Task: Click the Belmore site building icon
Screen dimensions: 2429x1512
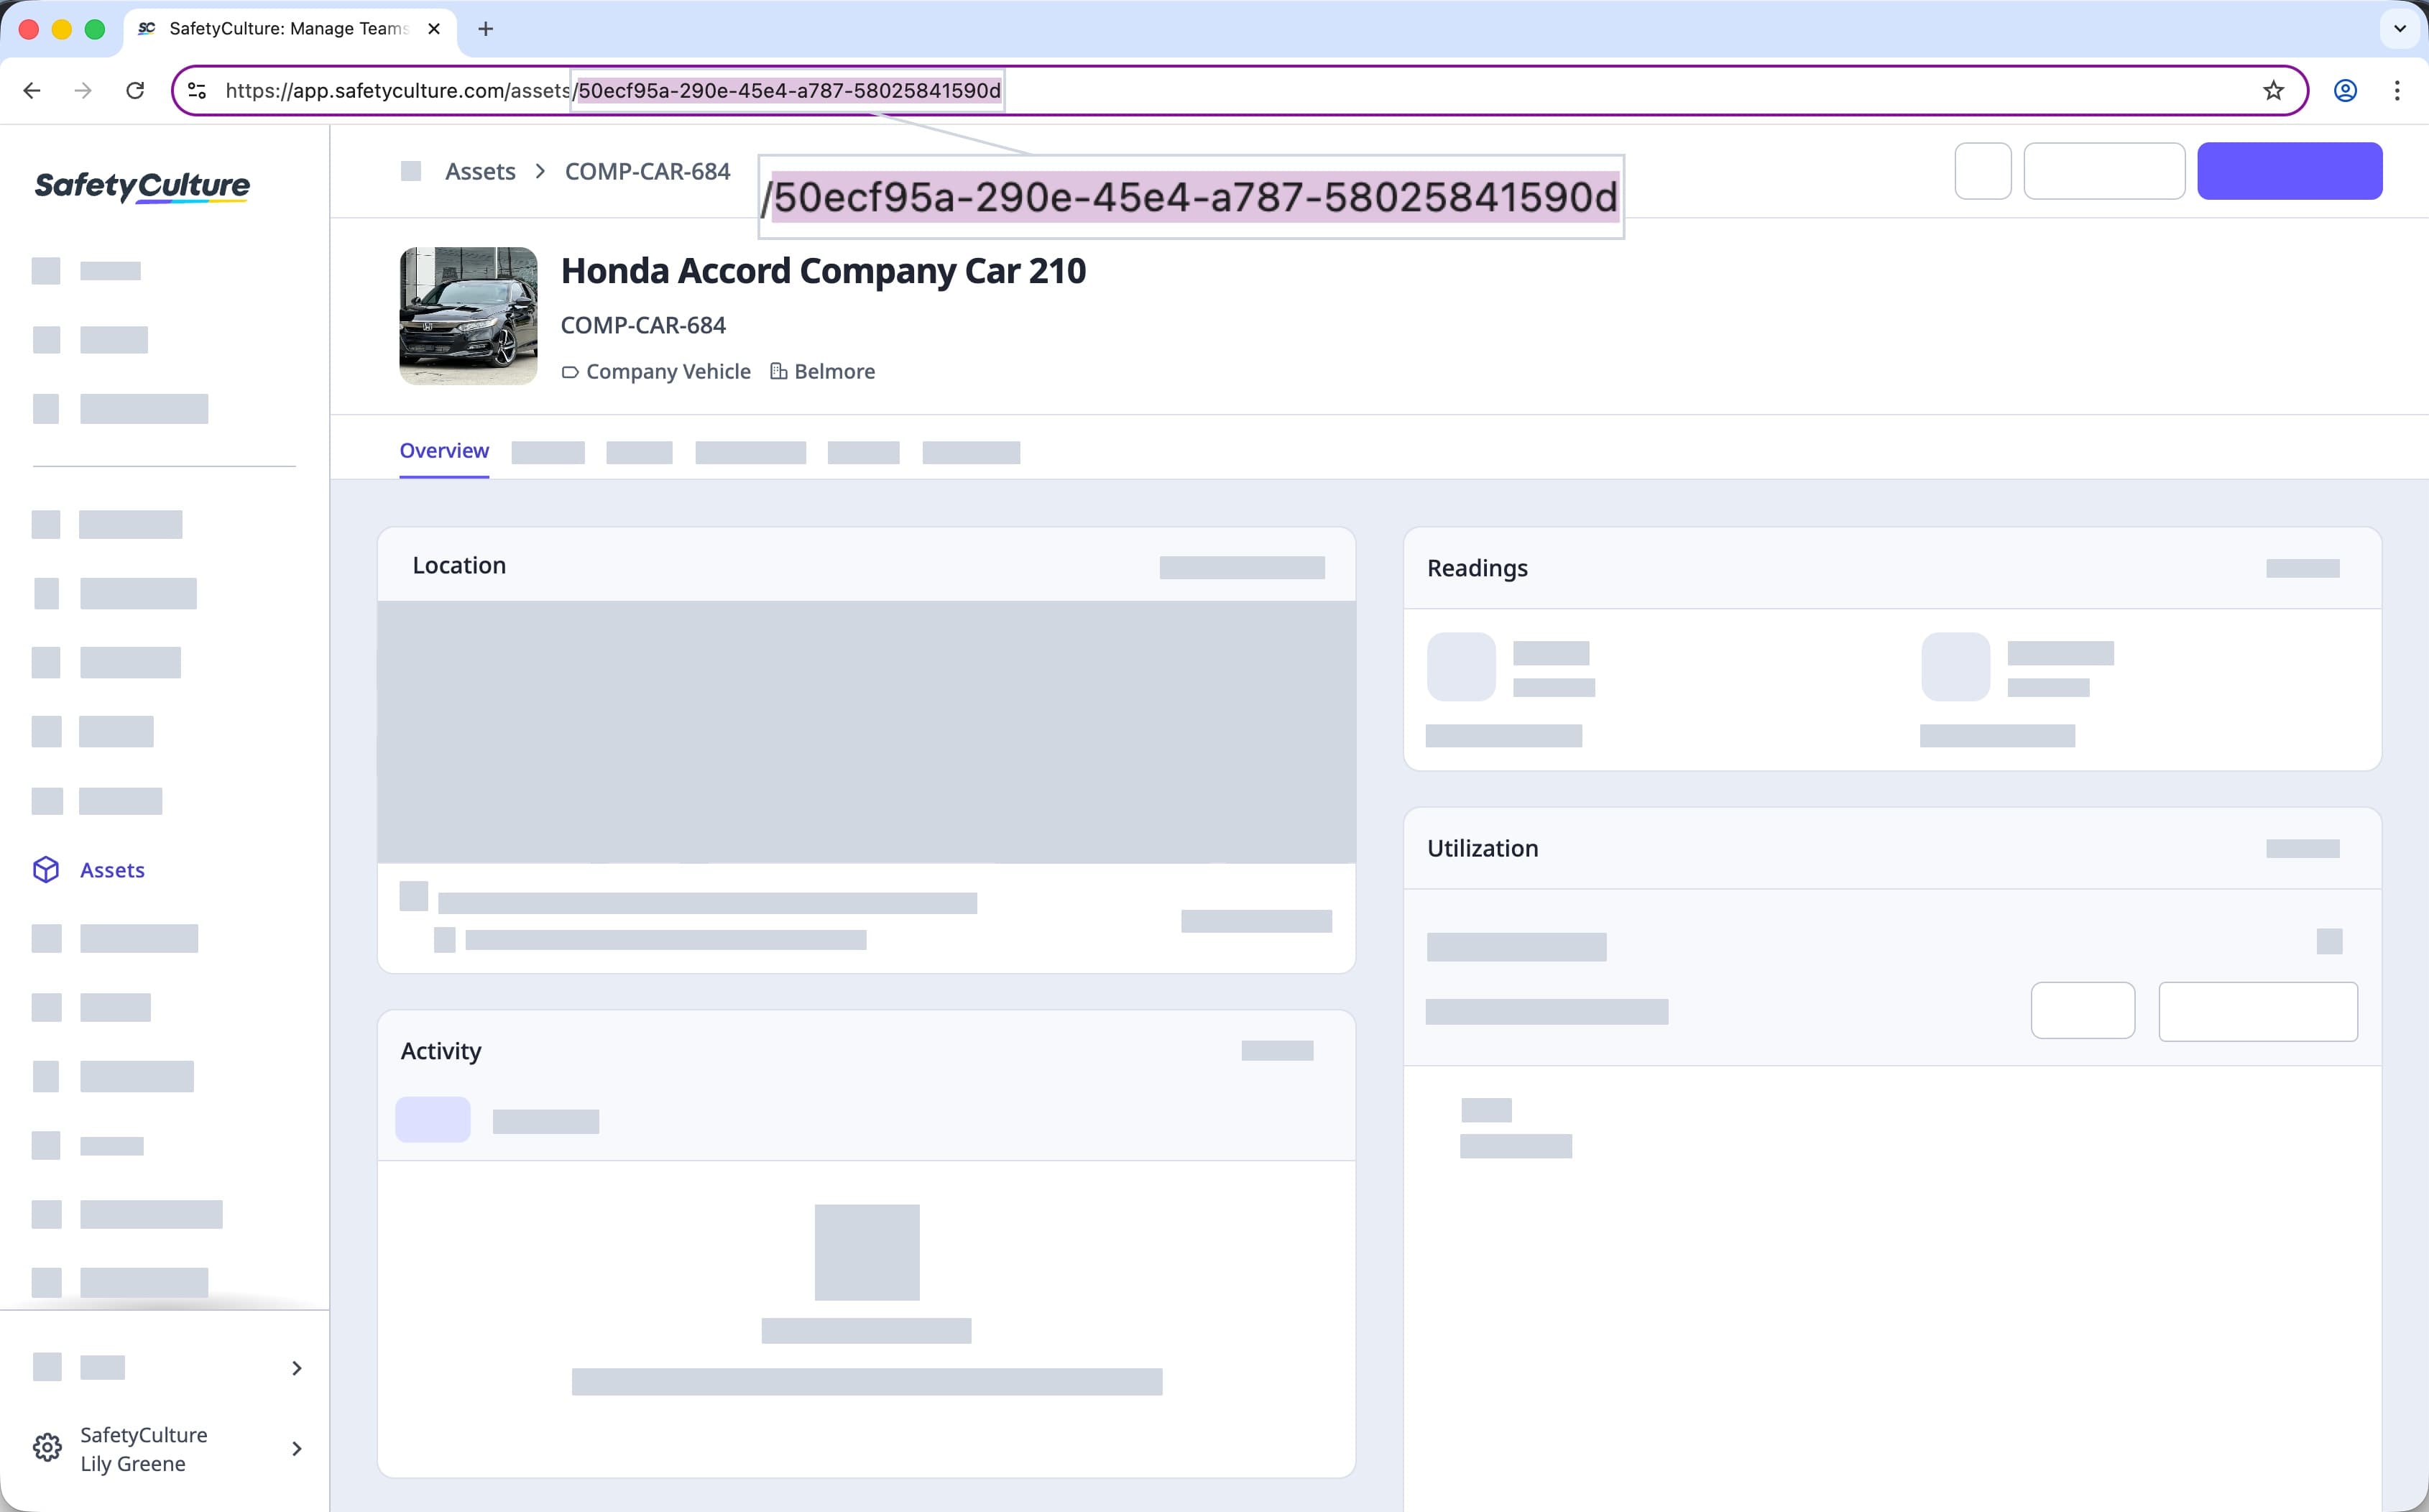Action: click(x=778, y=371)
